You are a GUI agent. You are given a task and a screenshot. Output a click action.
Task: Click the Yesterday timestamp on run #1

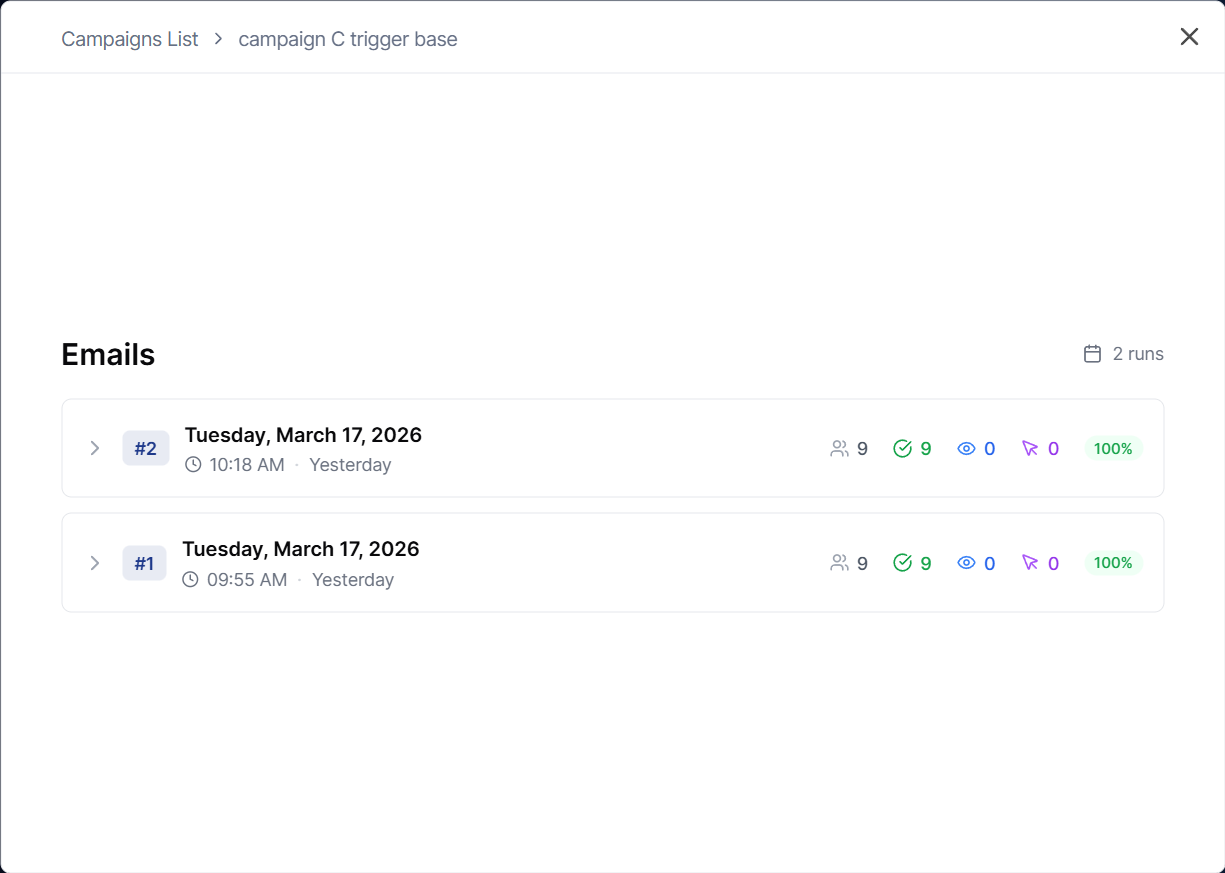tap(352, 579)
